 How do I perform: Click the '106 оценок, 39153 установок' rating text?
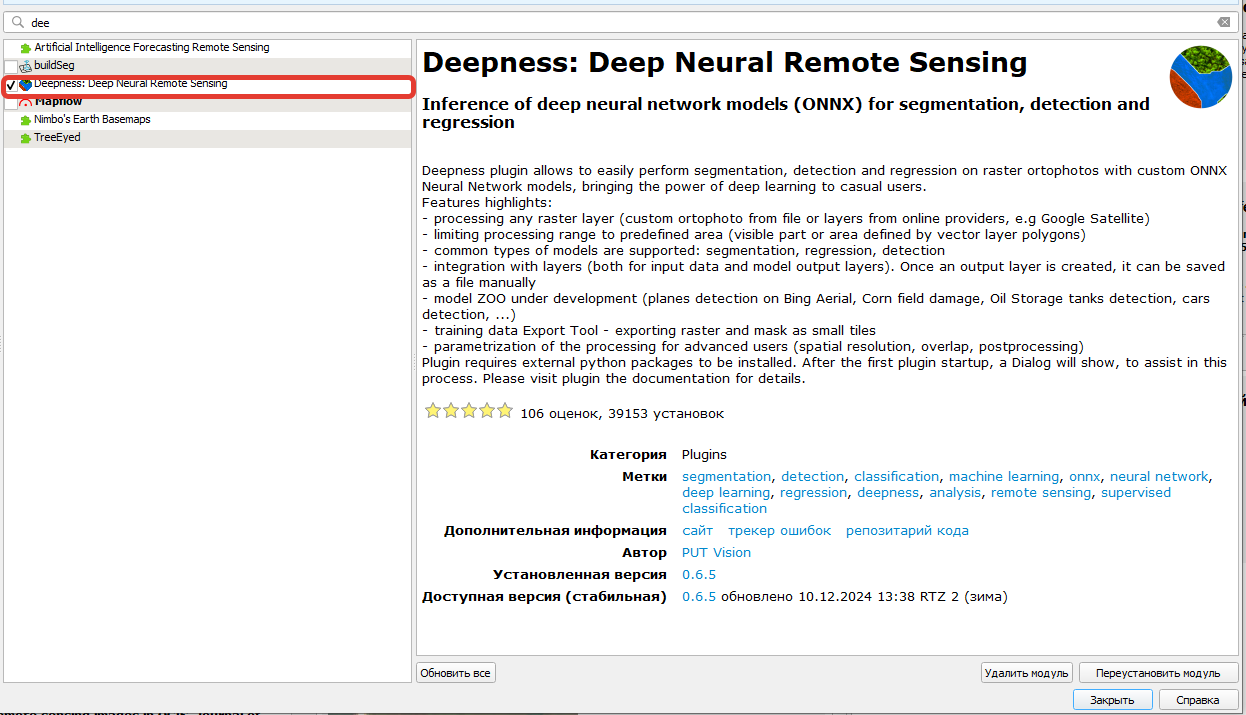622,413
